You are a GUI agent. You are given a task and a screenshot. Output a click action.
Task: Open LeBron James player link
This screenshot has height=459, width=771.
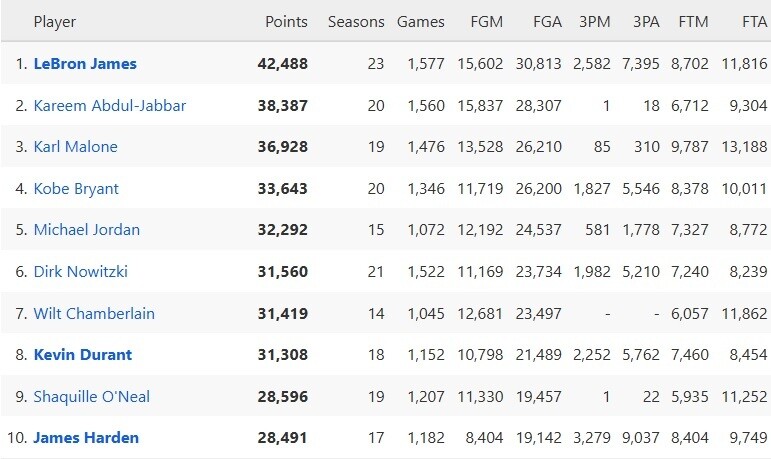pos(85,63)
